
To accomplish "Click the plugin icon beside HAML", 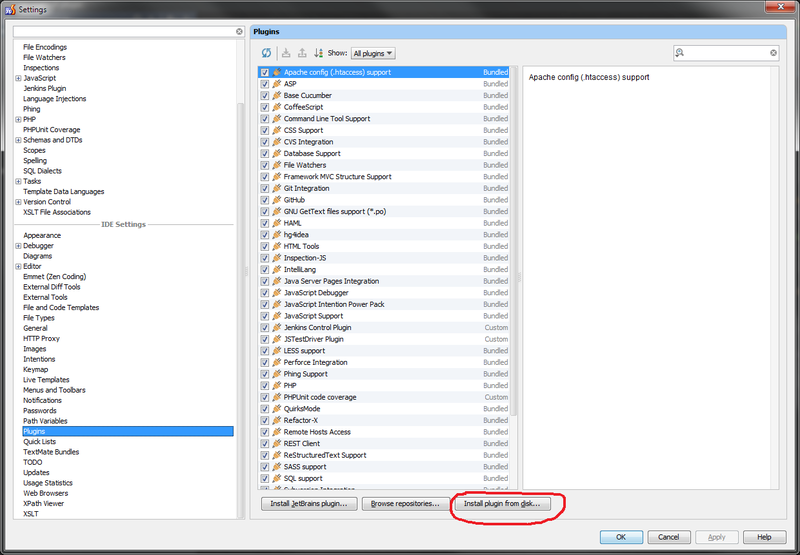I will pyautogui.click(x=277, y=223).
